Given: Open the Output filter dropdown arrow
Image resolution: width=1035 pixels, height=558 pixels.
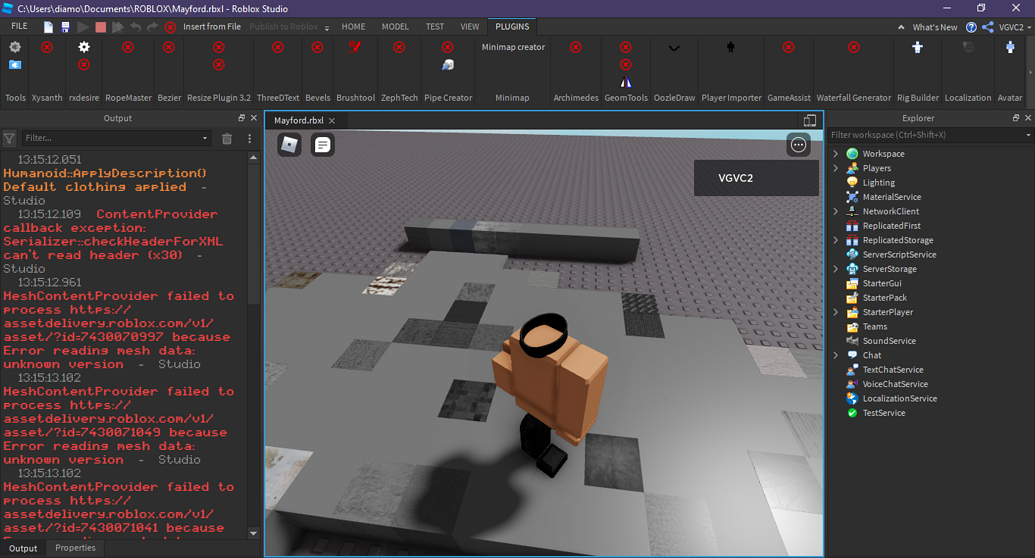Looking at the screenshot, I should point(205,139).
